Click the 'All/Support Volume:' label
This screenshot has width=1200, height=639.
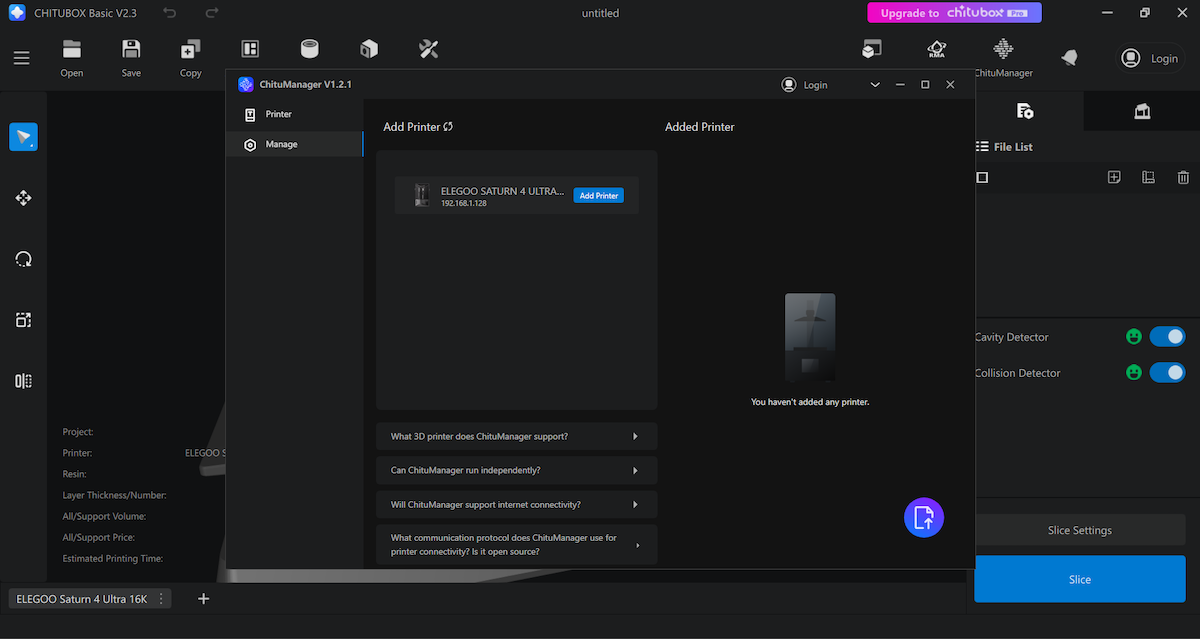(x=104, y=517)
